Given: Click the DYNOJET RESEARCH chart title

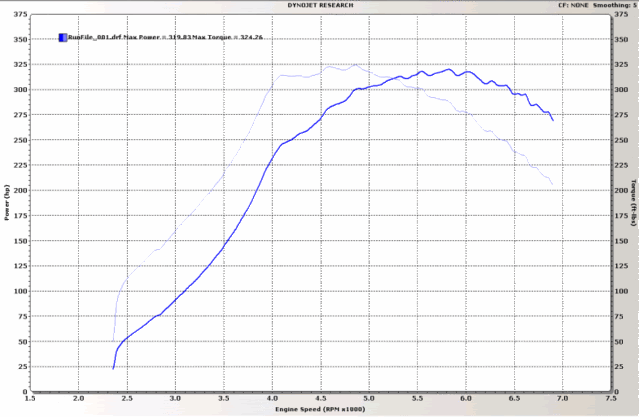Looking at the screenshot, I should [x=320, y=5].
